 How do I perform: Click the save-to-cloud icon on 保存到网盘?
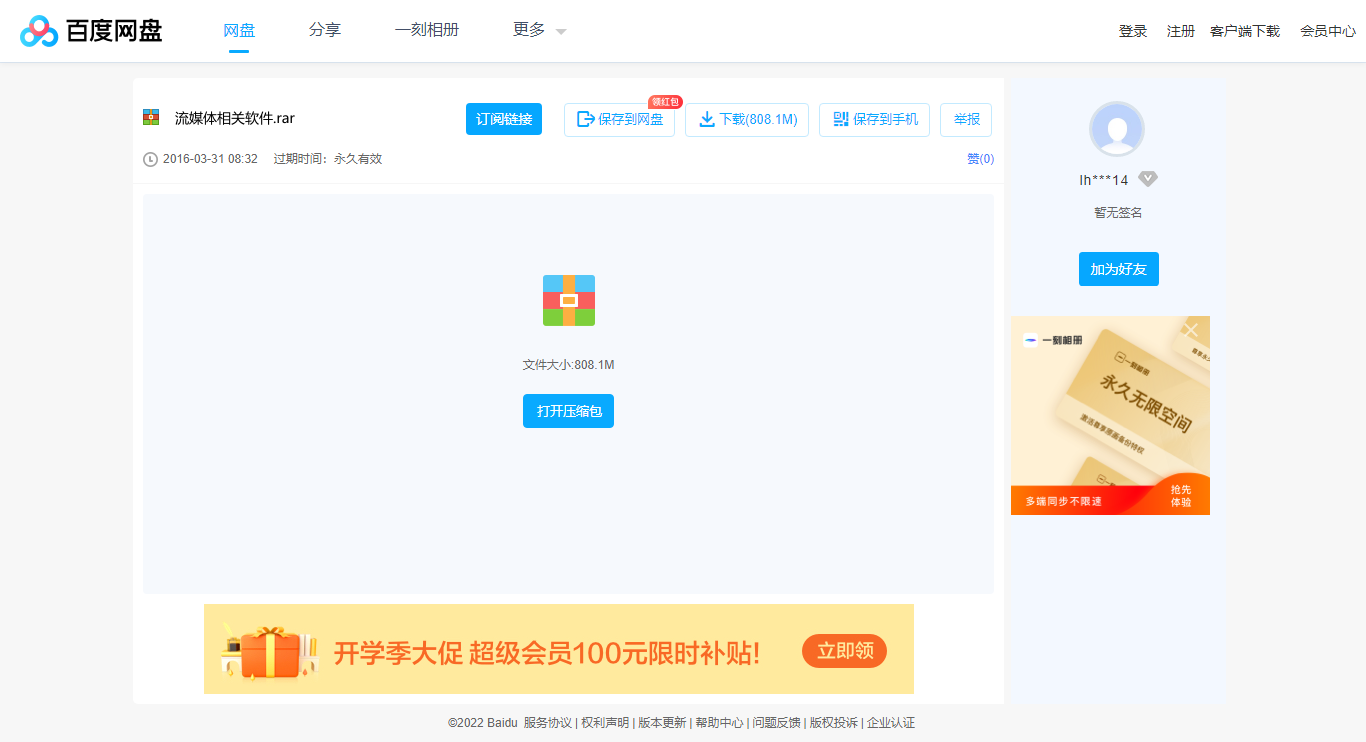click(584, 120)
